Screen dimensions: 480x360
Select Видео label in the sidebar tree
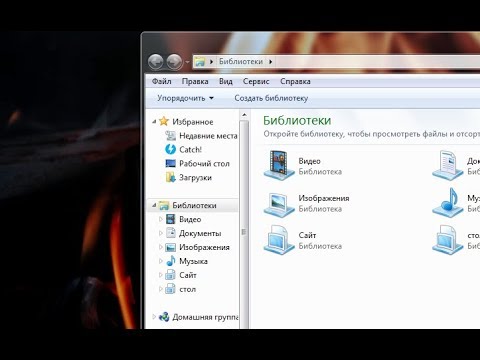(x=190, y=219)
